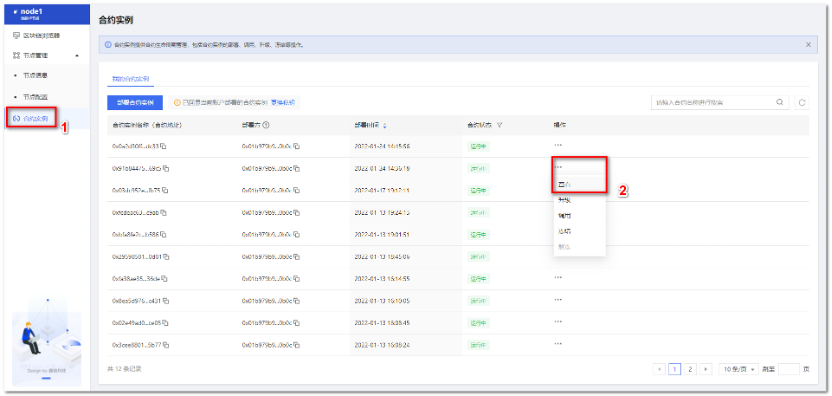Copy deployer address in the 2022-01-17 row

coord(297,190)
